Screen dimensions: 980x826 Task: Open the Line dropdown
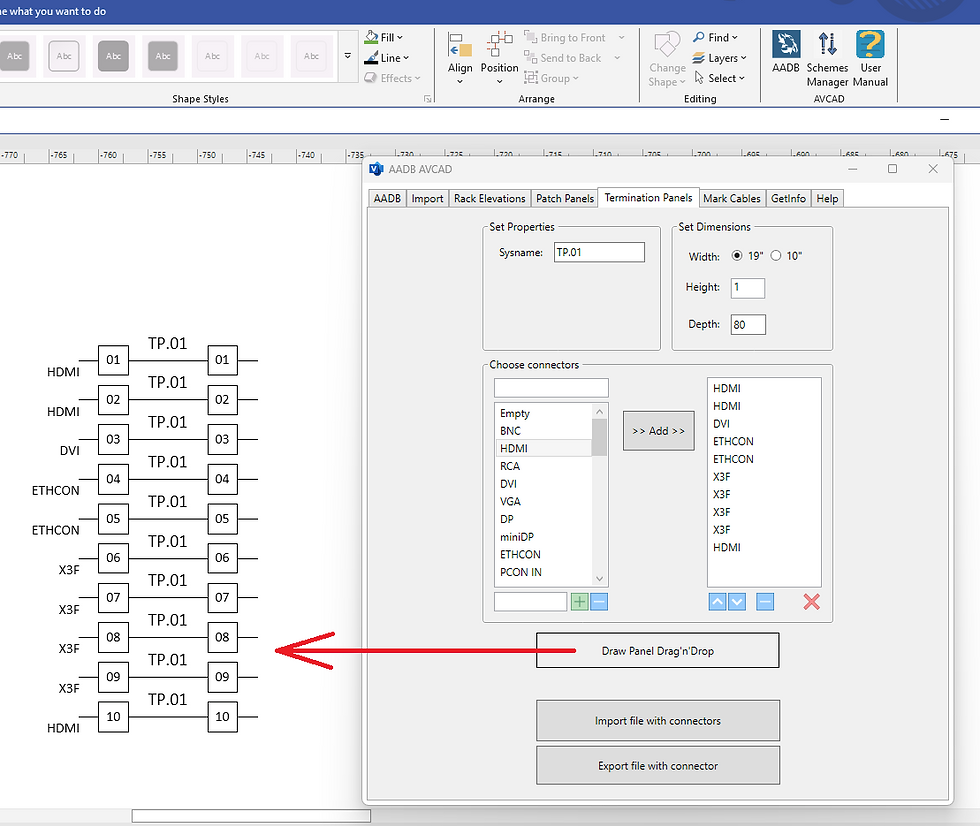[386, 57]
